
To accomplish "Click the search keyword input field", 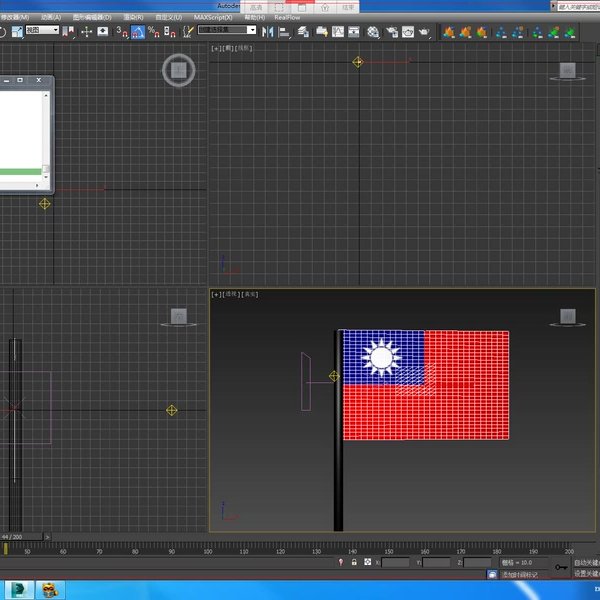I will tap(578, 7).
